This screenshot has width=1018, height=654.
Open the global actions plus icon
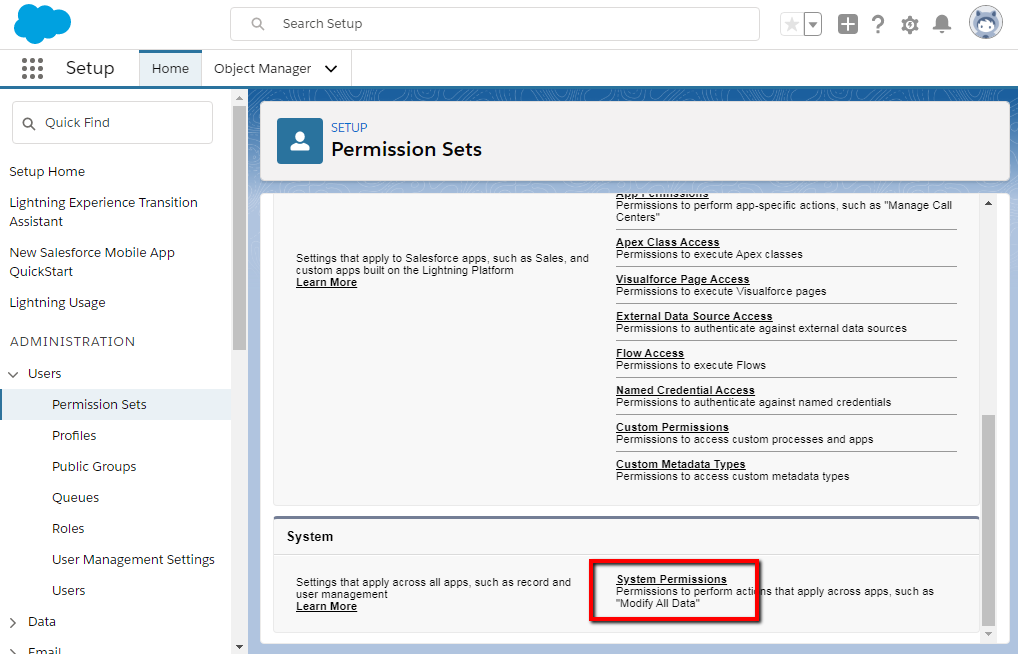tap(847, 25)
